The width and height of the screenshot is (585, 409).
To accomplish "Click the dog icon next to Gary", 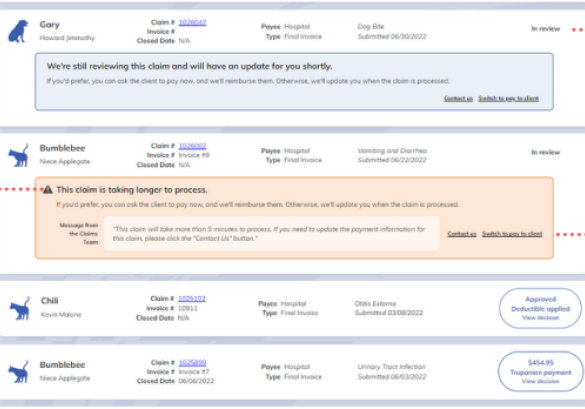I will click(x=18, y=31).
